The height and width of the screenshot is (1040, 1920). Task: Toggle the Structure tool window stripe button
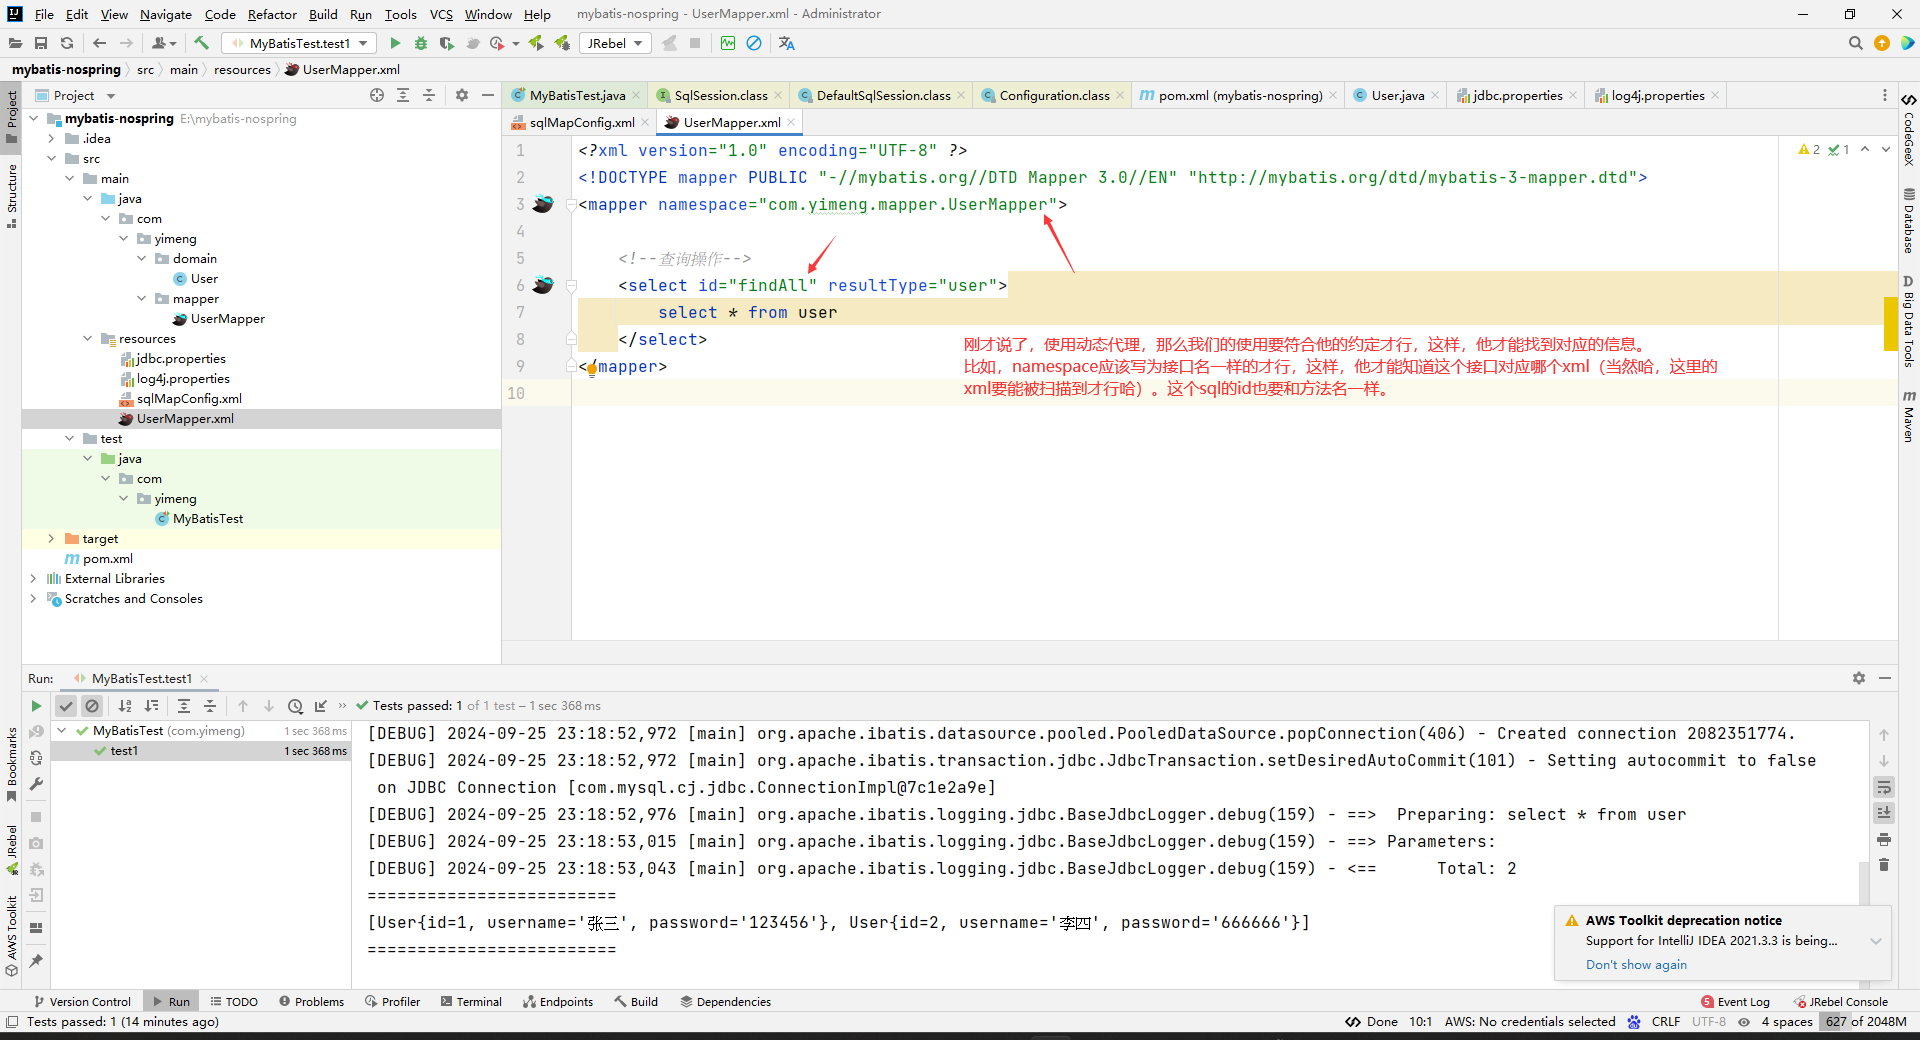pos(11,196)
